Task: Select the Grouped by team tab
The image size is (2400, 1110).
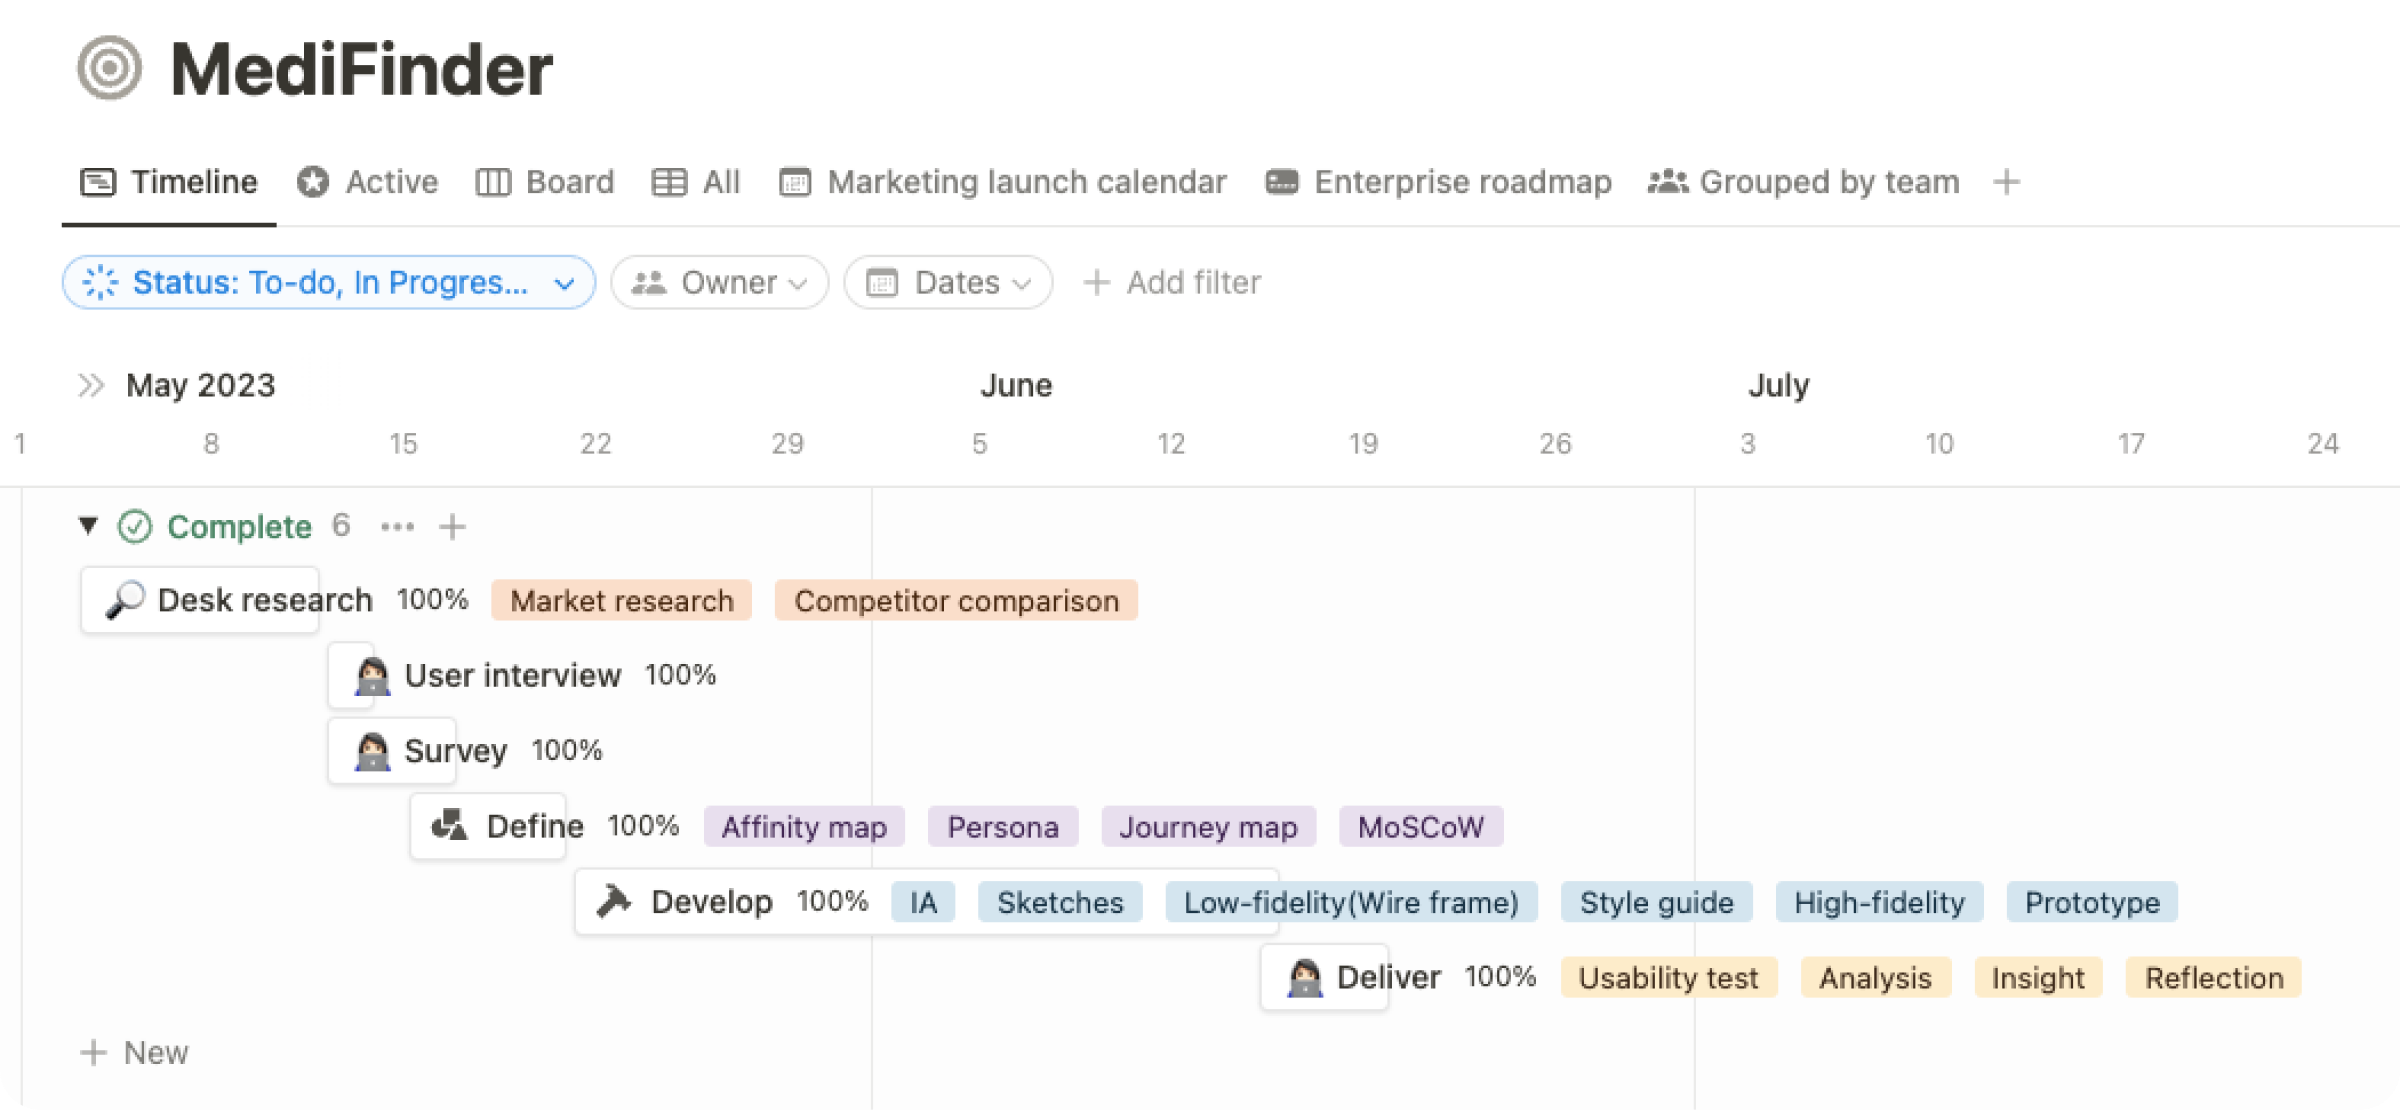Action: pyautogui.click(x=1805, y=182)
